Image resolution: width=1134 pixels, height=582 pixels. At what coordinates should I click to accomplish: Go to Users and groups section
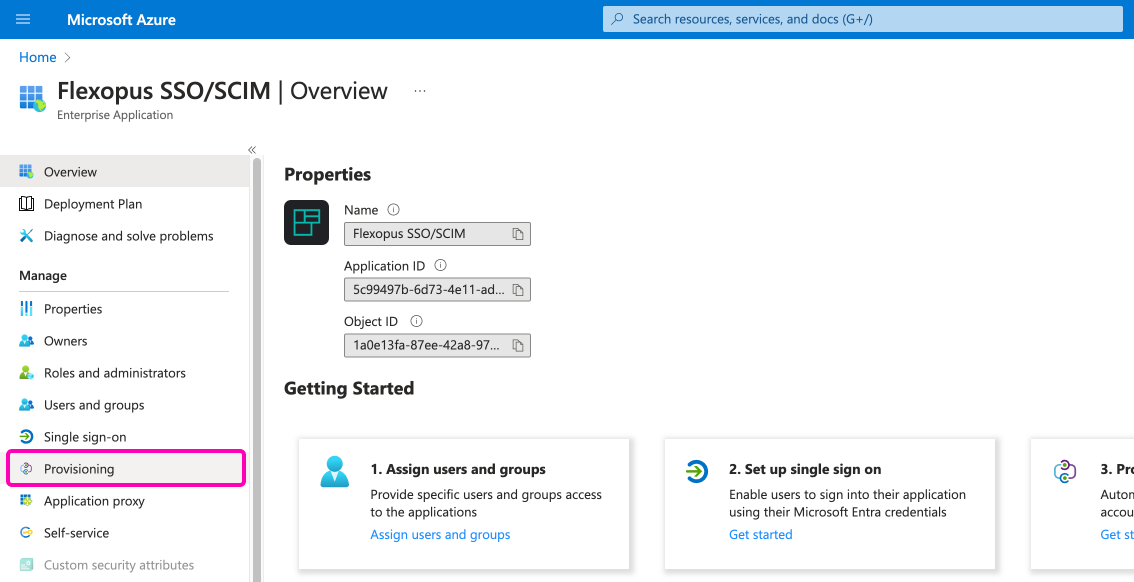click(94, 405)
